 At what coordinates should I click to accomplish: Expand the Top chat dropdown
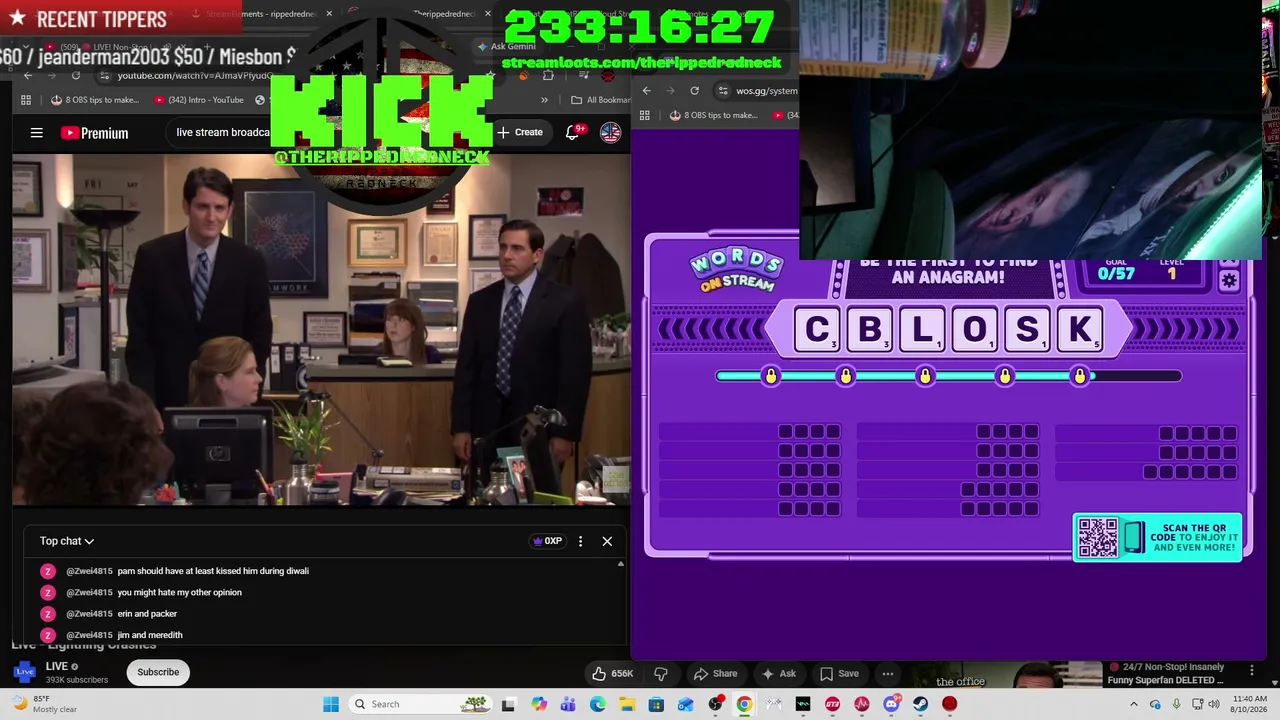click(67, 541)
